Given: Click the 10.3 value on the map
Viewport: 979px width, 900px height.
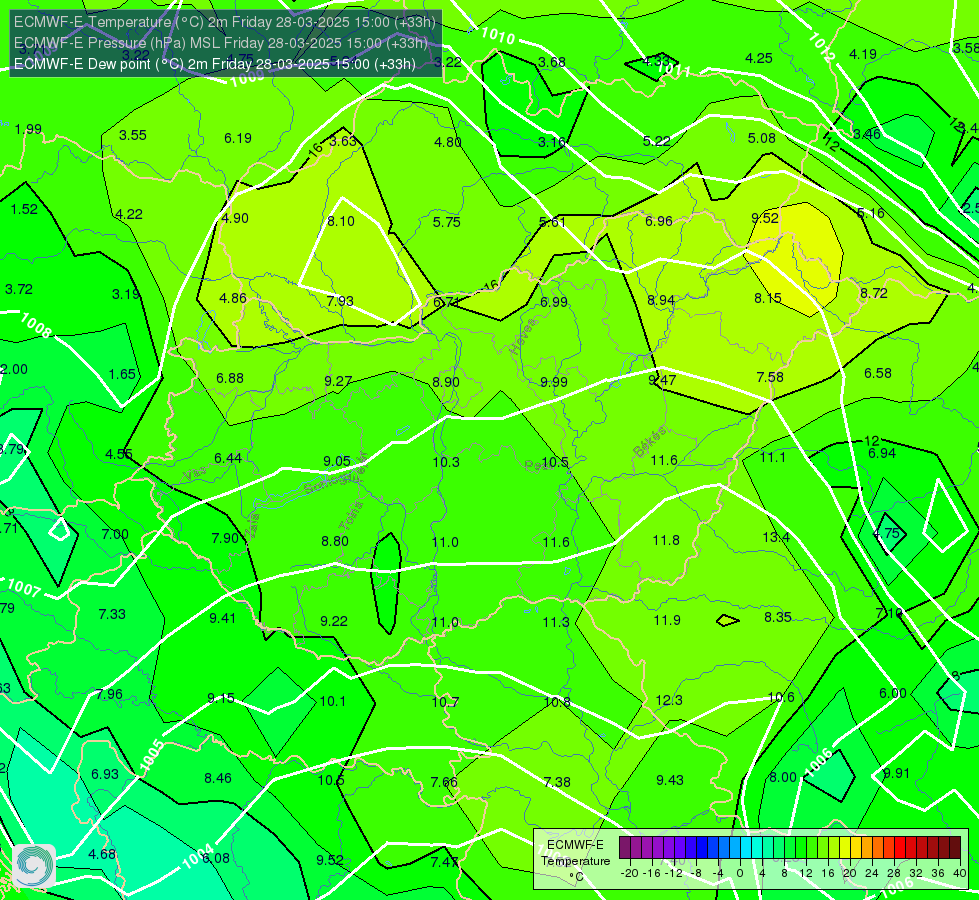Looking at the screenshot, I should coord(446,462).
